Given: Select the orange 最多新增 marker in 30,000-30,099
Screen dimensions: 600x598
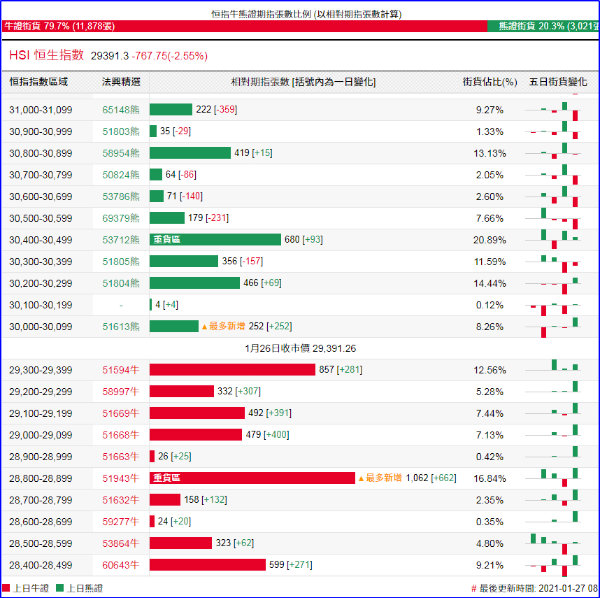Looking at the screenshot, I should pyautogui.click(x=223, y=326).
